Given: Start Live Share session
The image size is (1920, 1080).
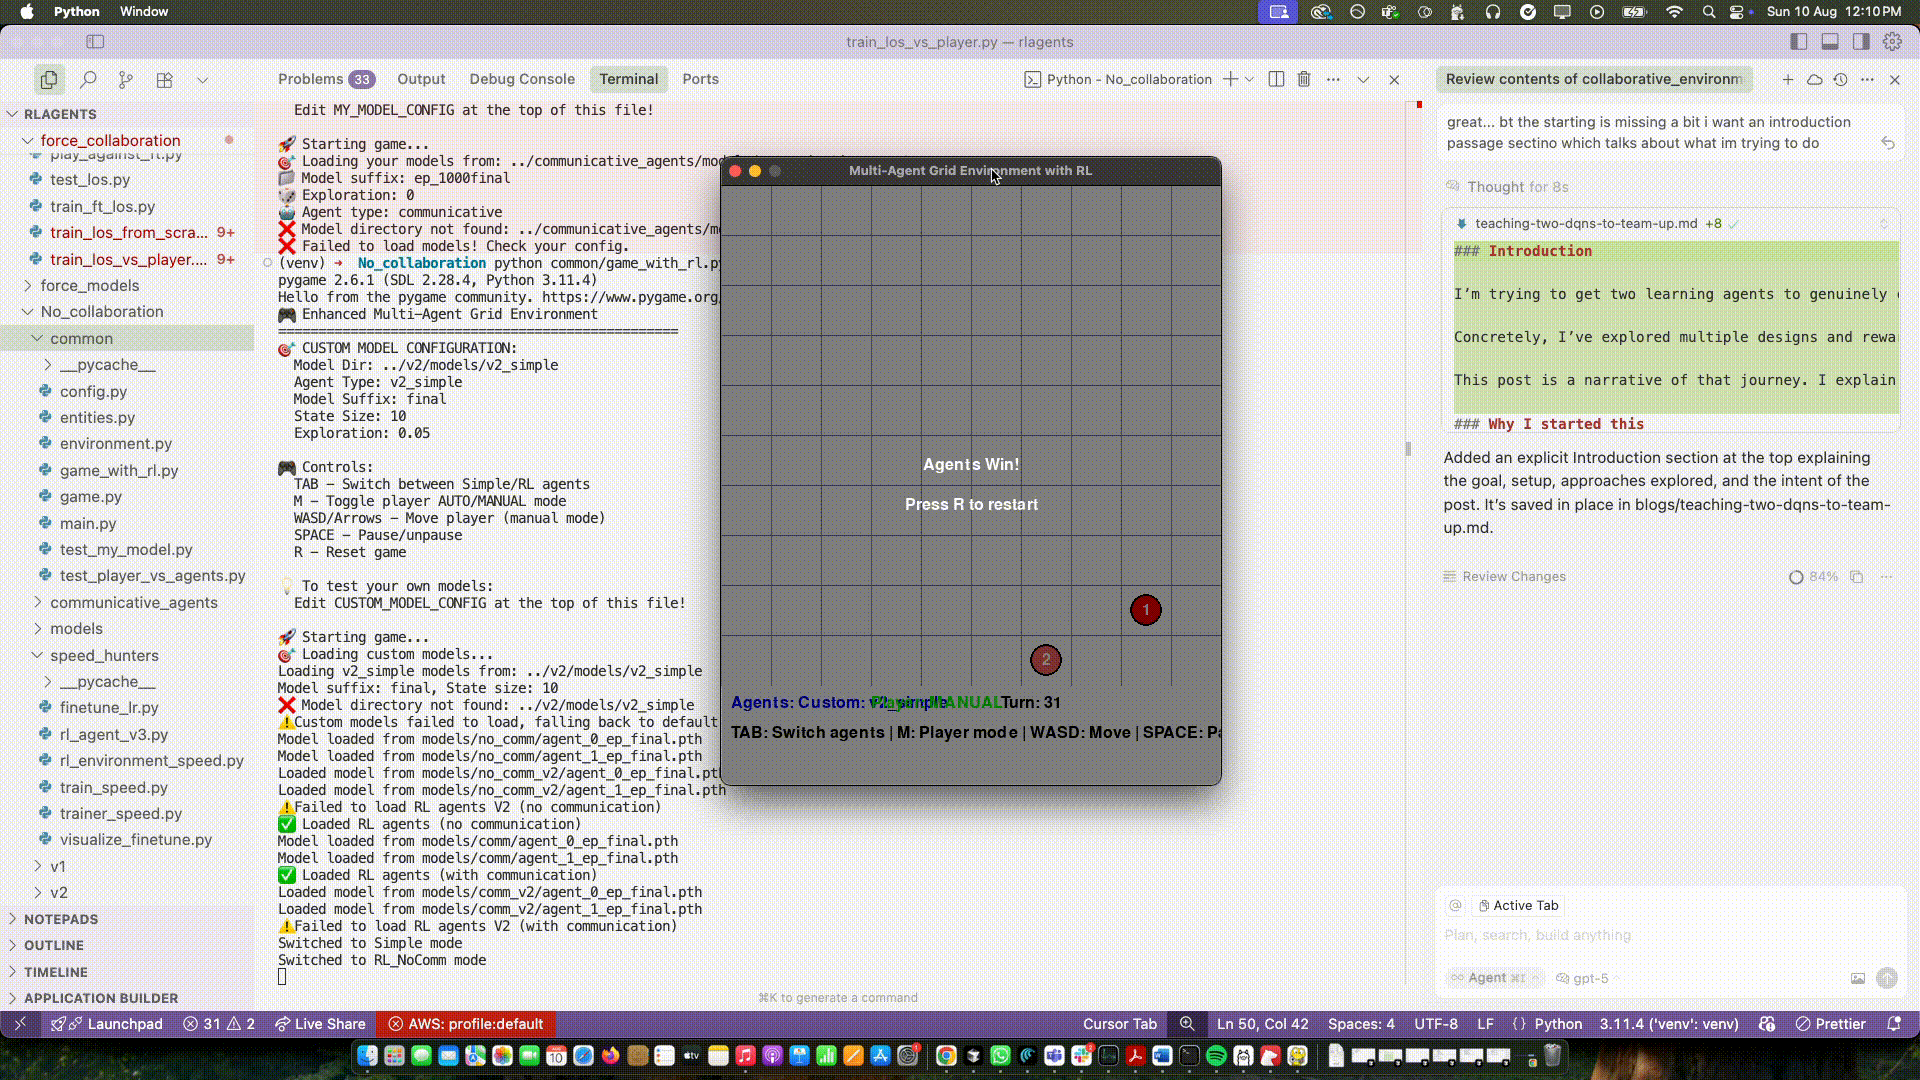Looking at the screenshot, I should click(320, 1024).
